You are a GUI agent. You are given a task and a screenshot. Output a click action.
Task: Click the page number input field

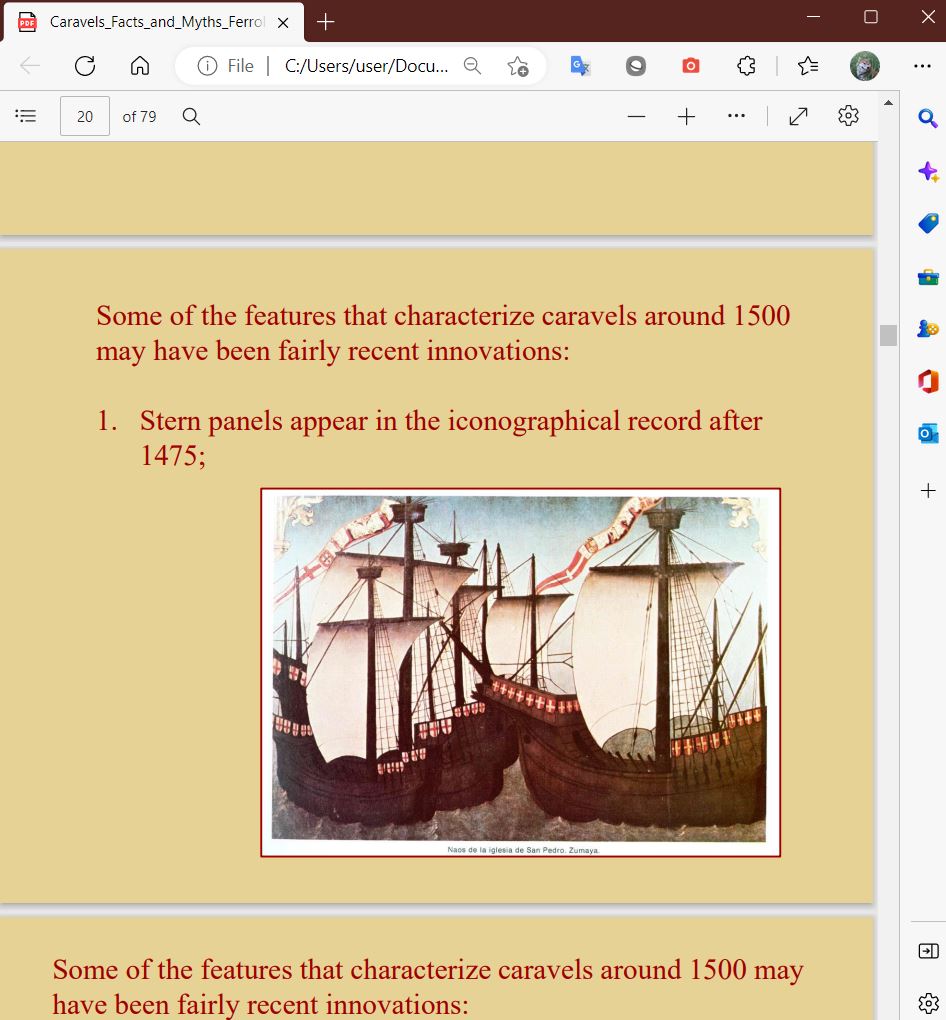click(85, 116)
